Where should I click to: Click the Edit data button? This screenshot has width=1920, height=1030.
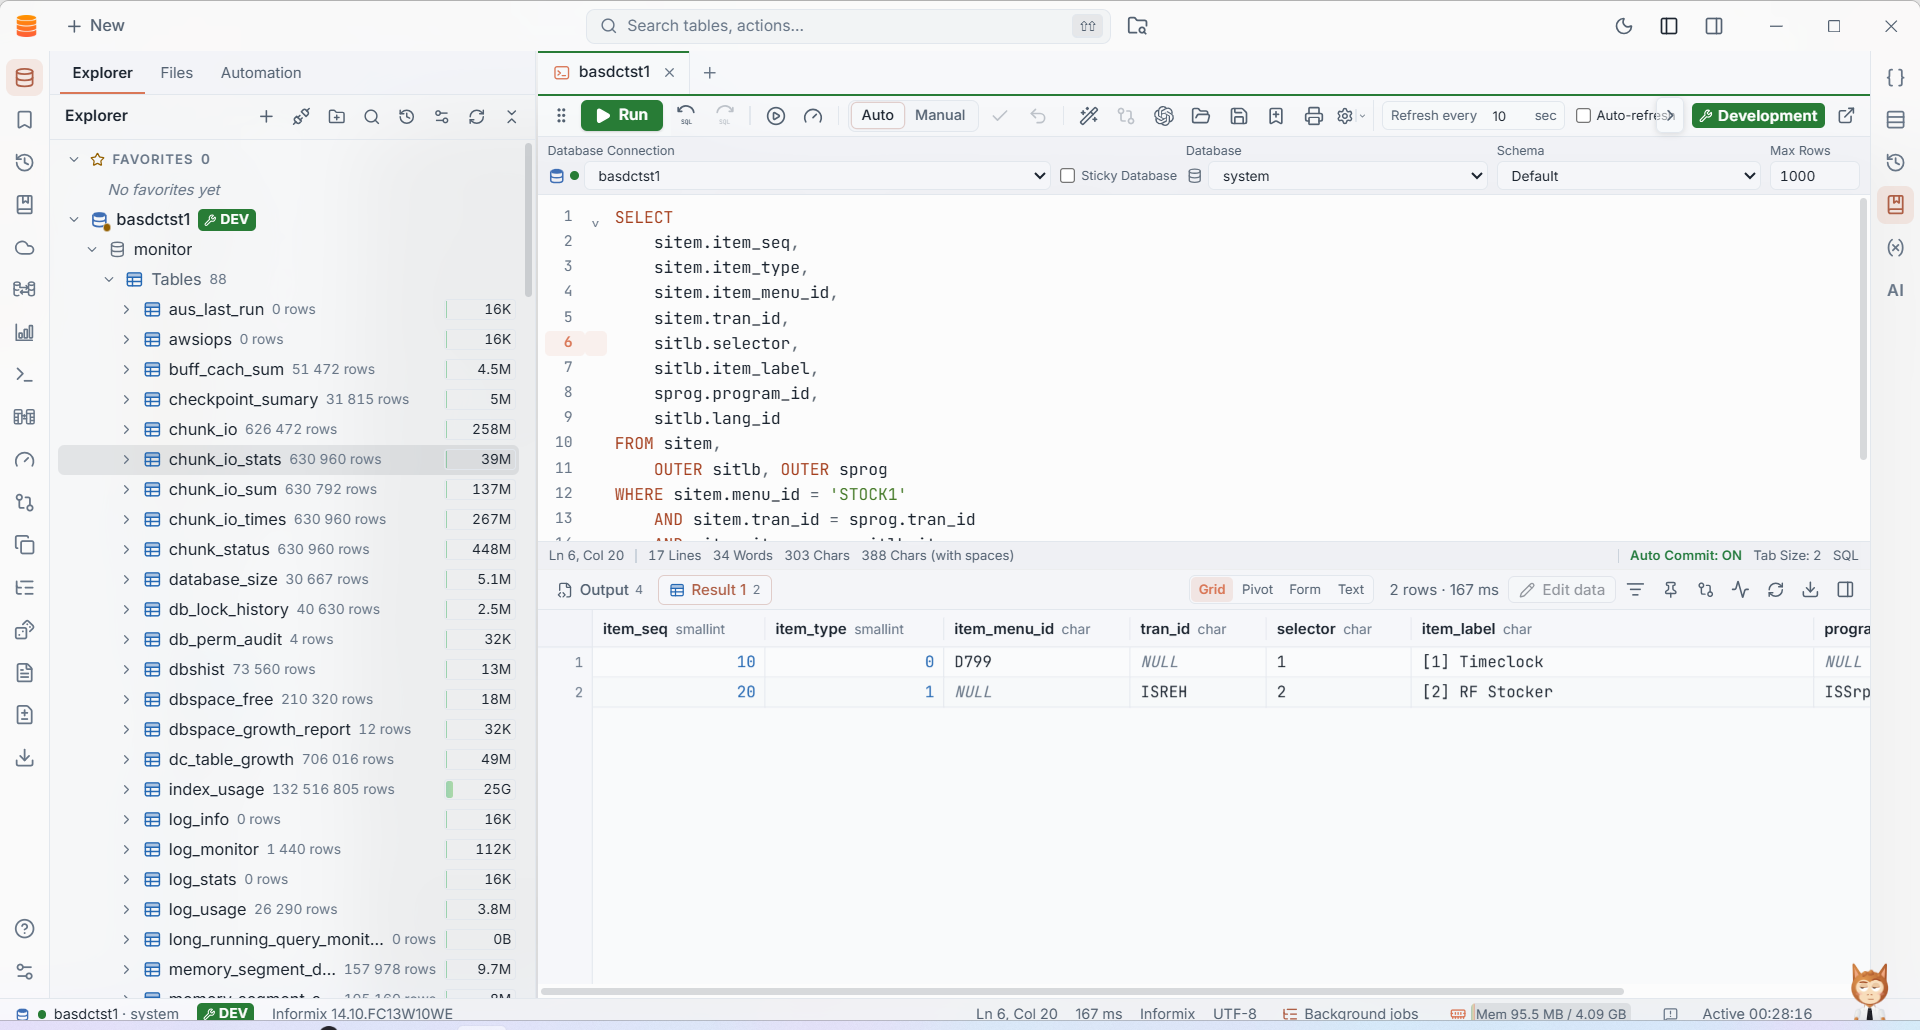click(1562, 590)
